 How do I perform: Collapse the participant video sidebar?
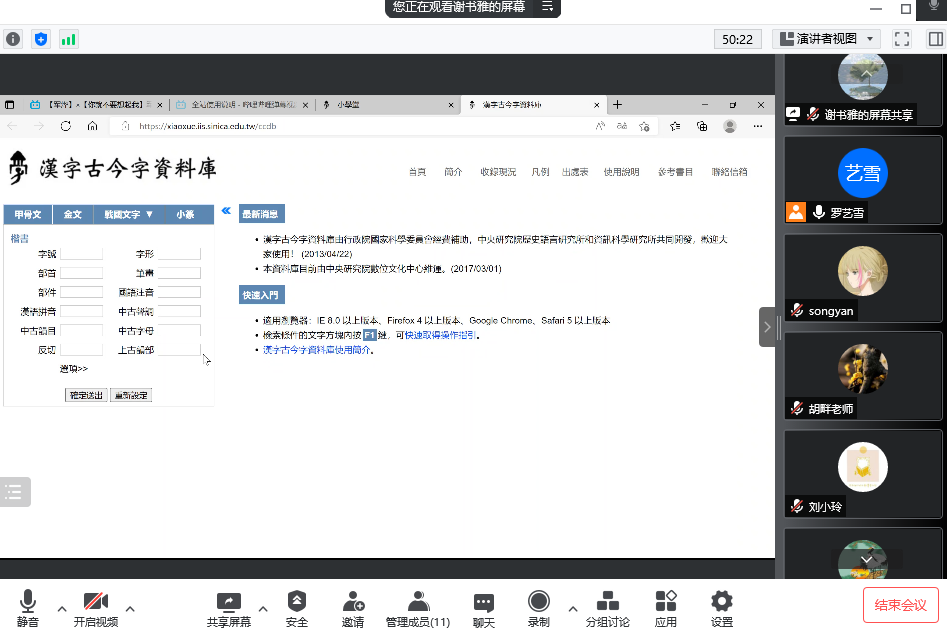[x=767, y=327]
